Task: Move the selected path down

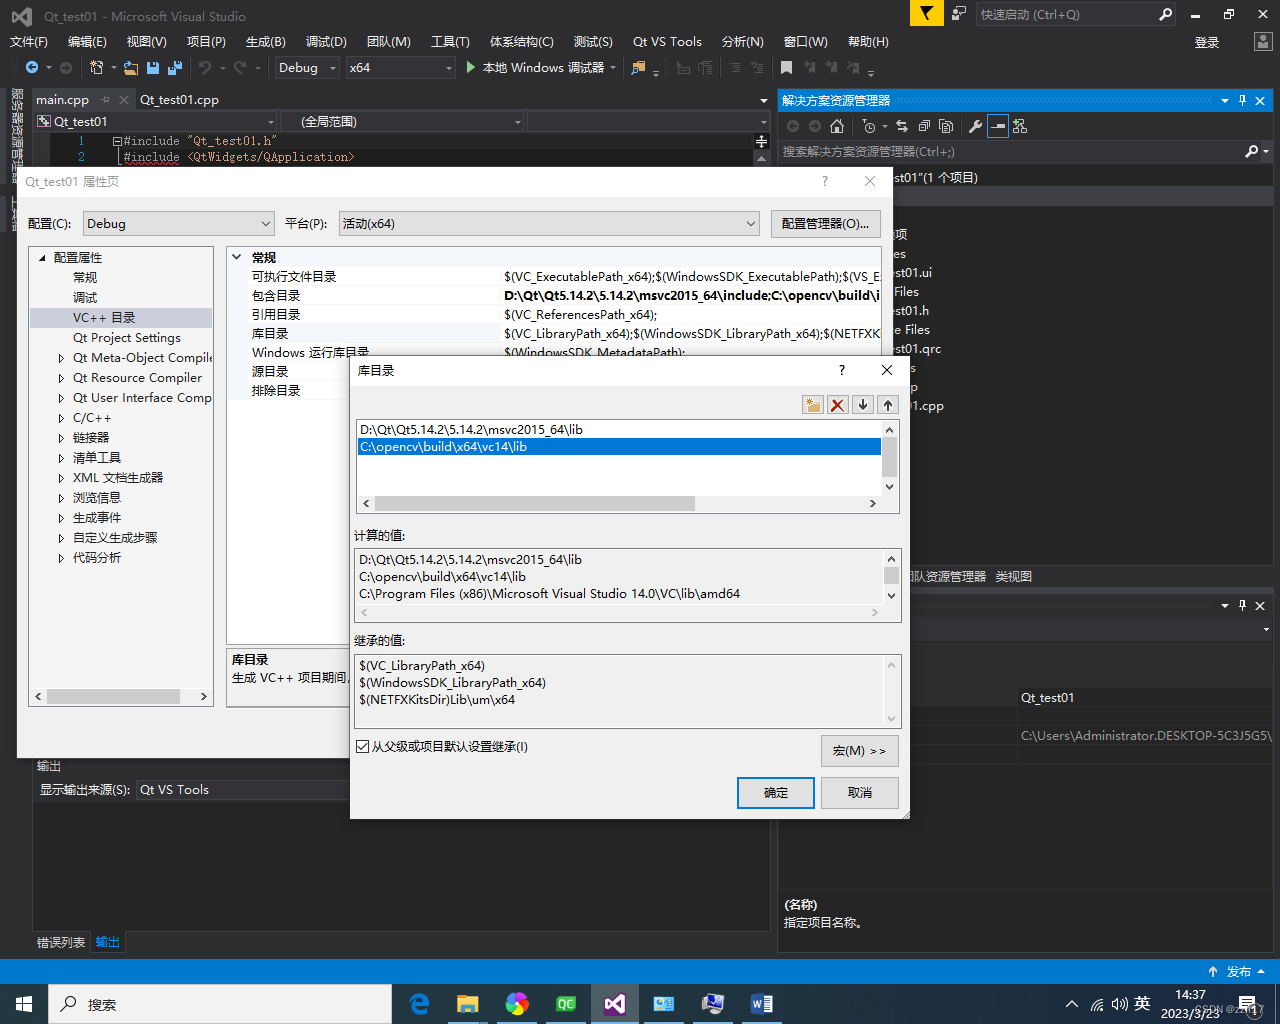Action: (x=862, y=404)
